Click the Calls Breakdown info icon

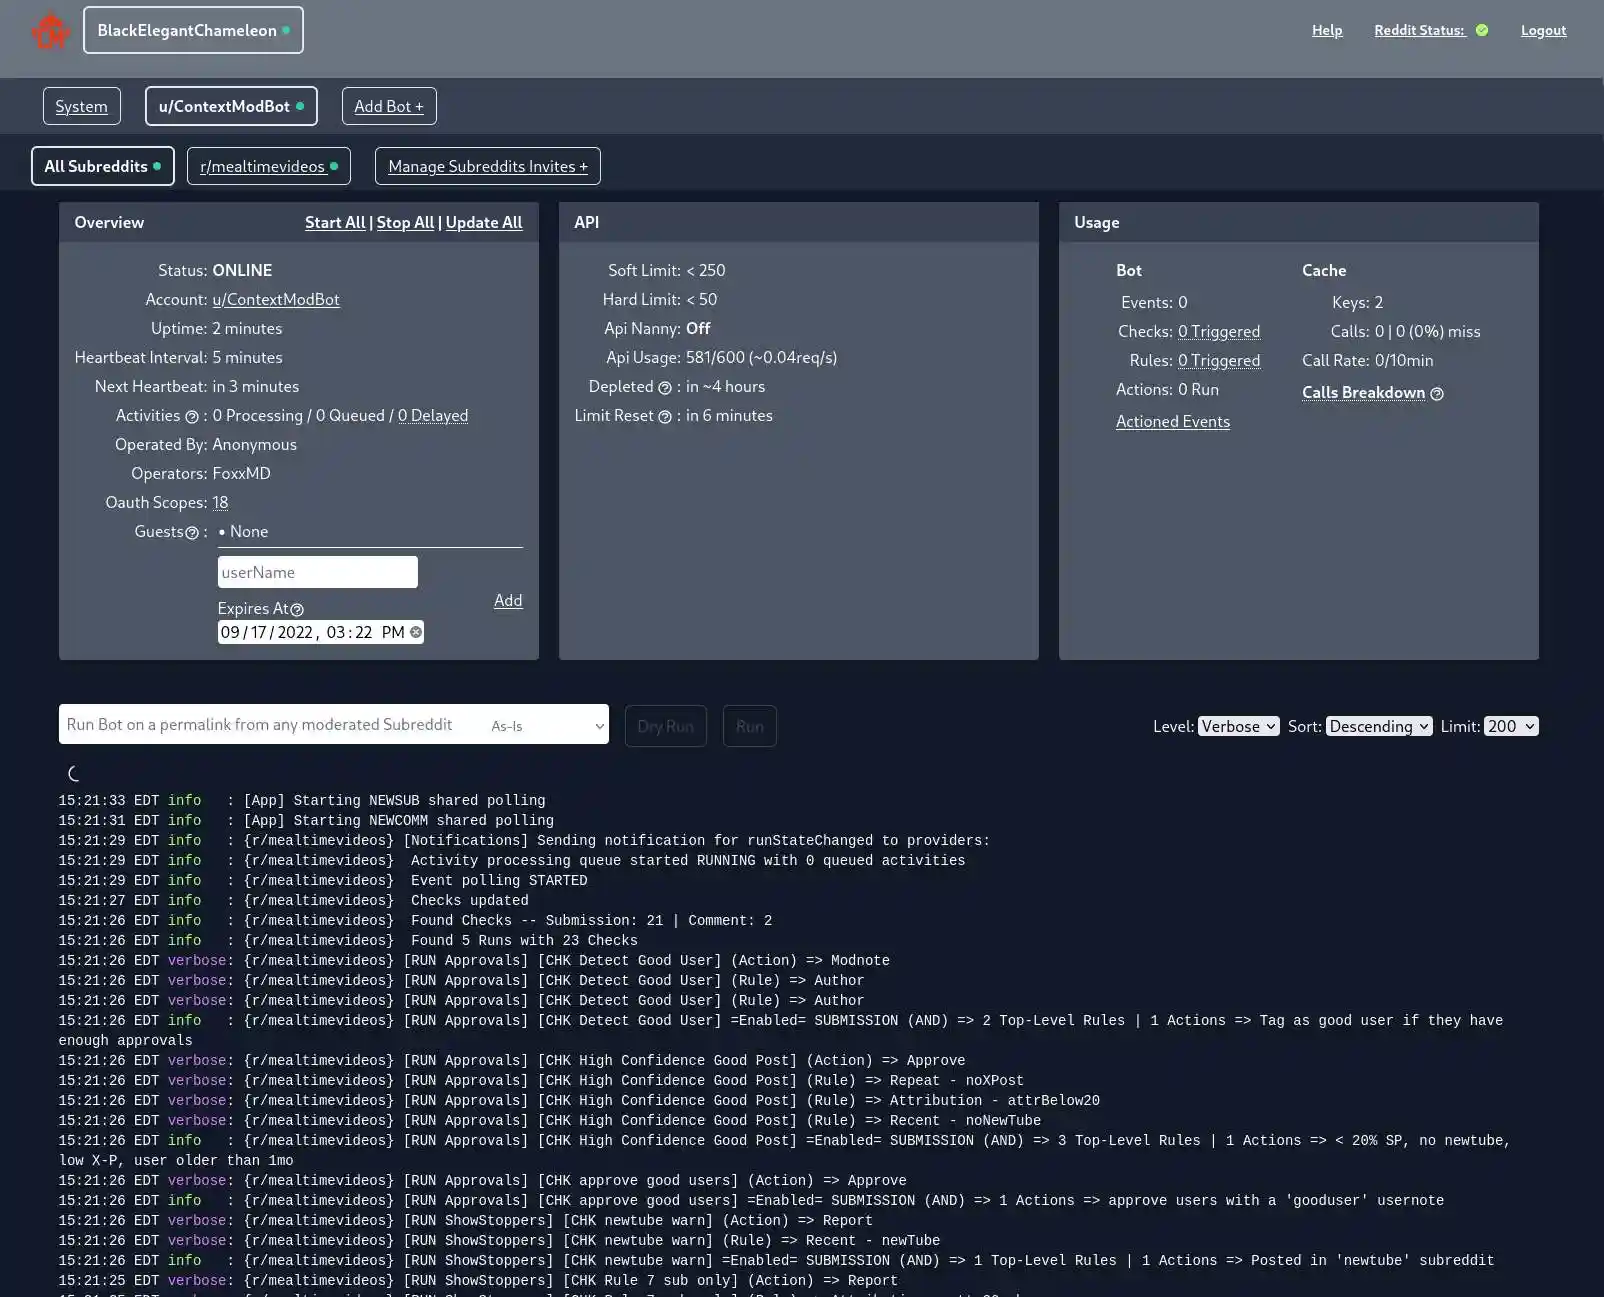[x=1437, y=393]
